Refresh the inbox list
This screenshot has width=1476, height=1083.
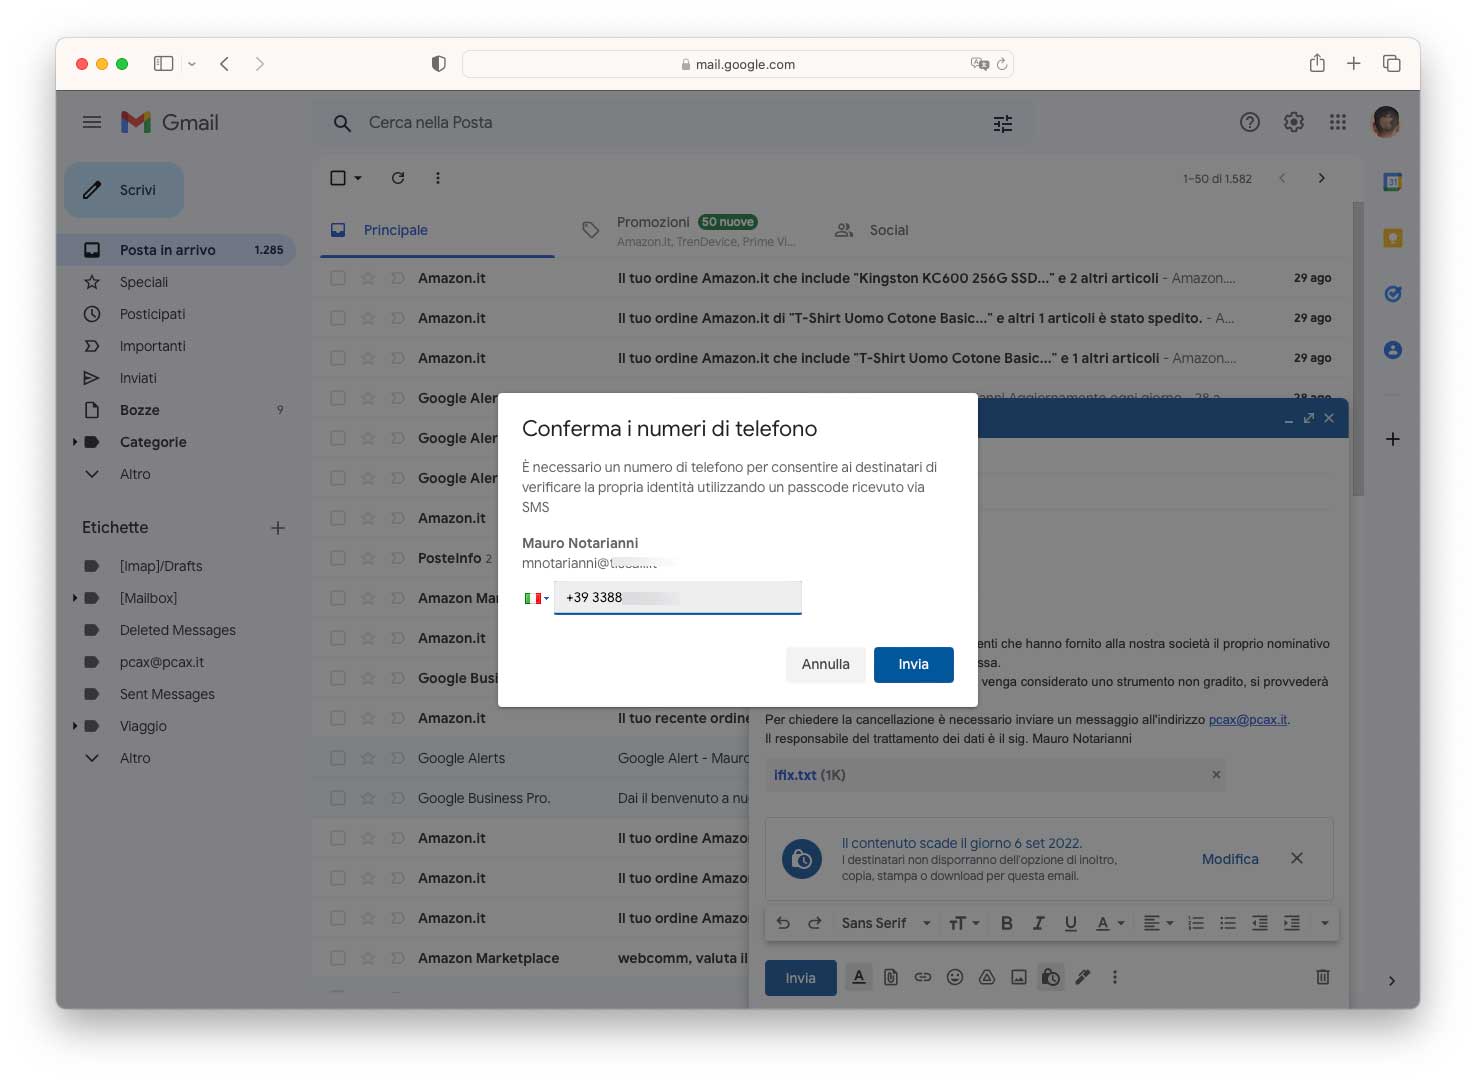[x=398, y=178]
